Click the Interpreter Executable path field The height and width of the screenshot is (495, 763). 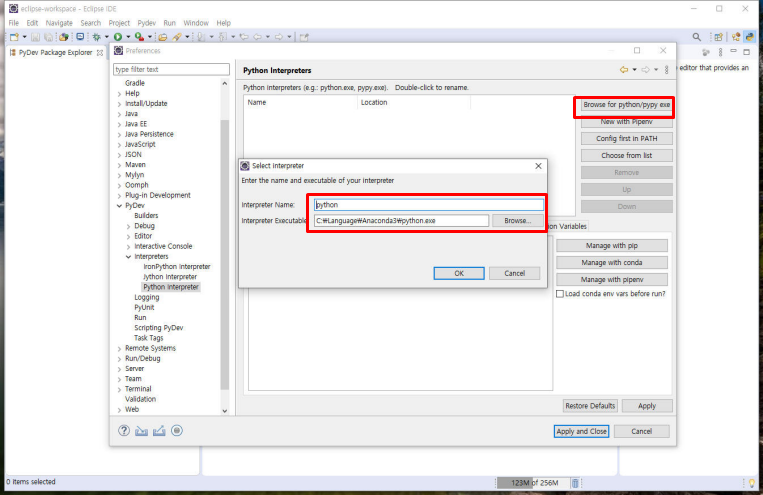401,220
